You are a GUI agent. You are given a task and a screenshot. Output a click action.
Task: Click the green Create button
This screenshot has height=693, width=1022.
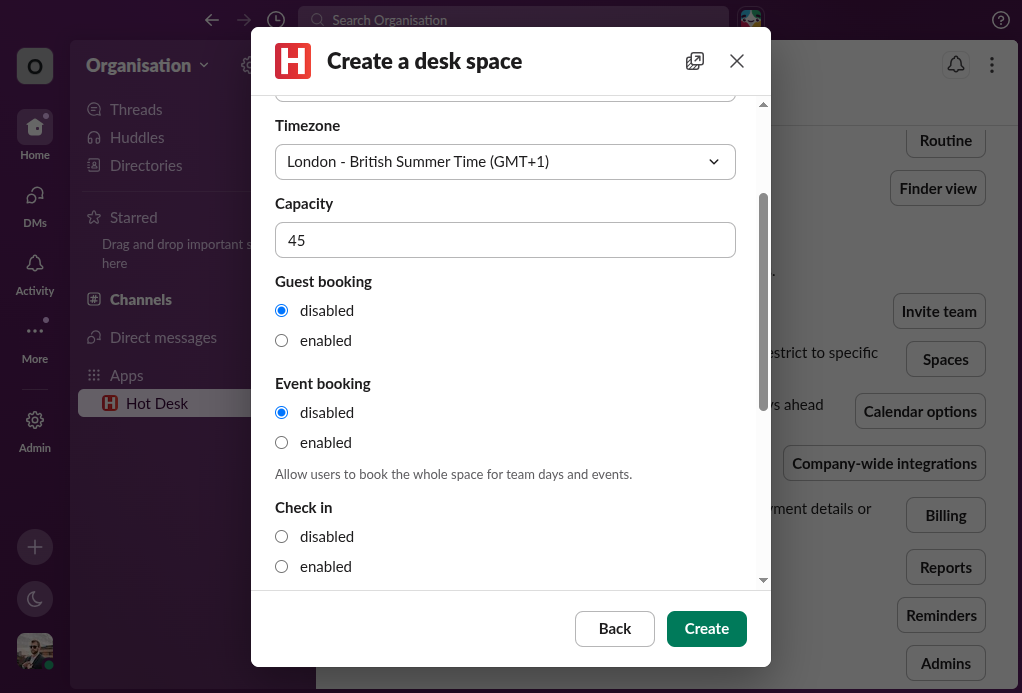[x=707, y=629]
